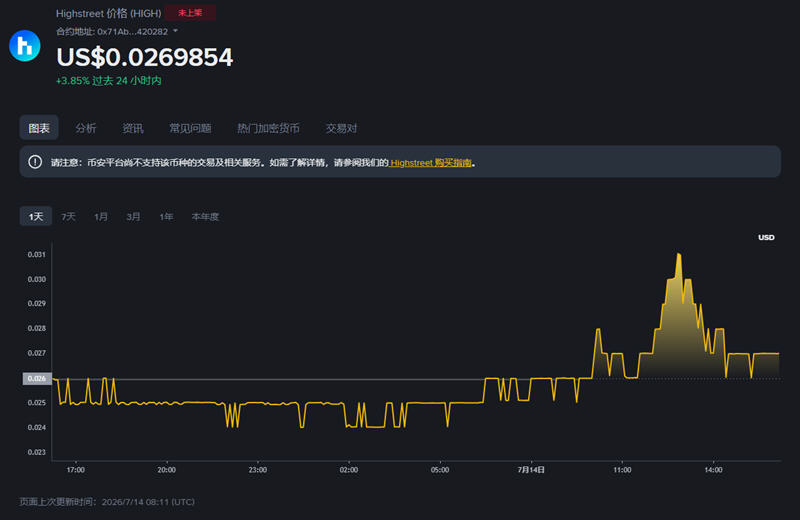Viewport: 800px width, 520px height.
Task: Click the 未上架 status badge
Action: [190, 13]
